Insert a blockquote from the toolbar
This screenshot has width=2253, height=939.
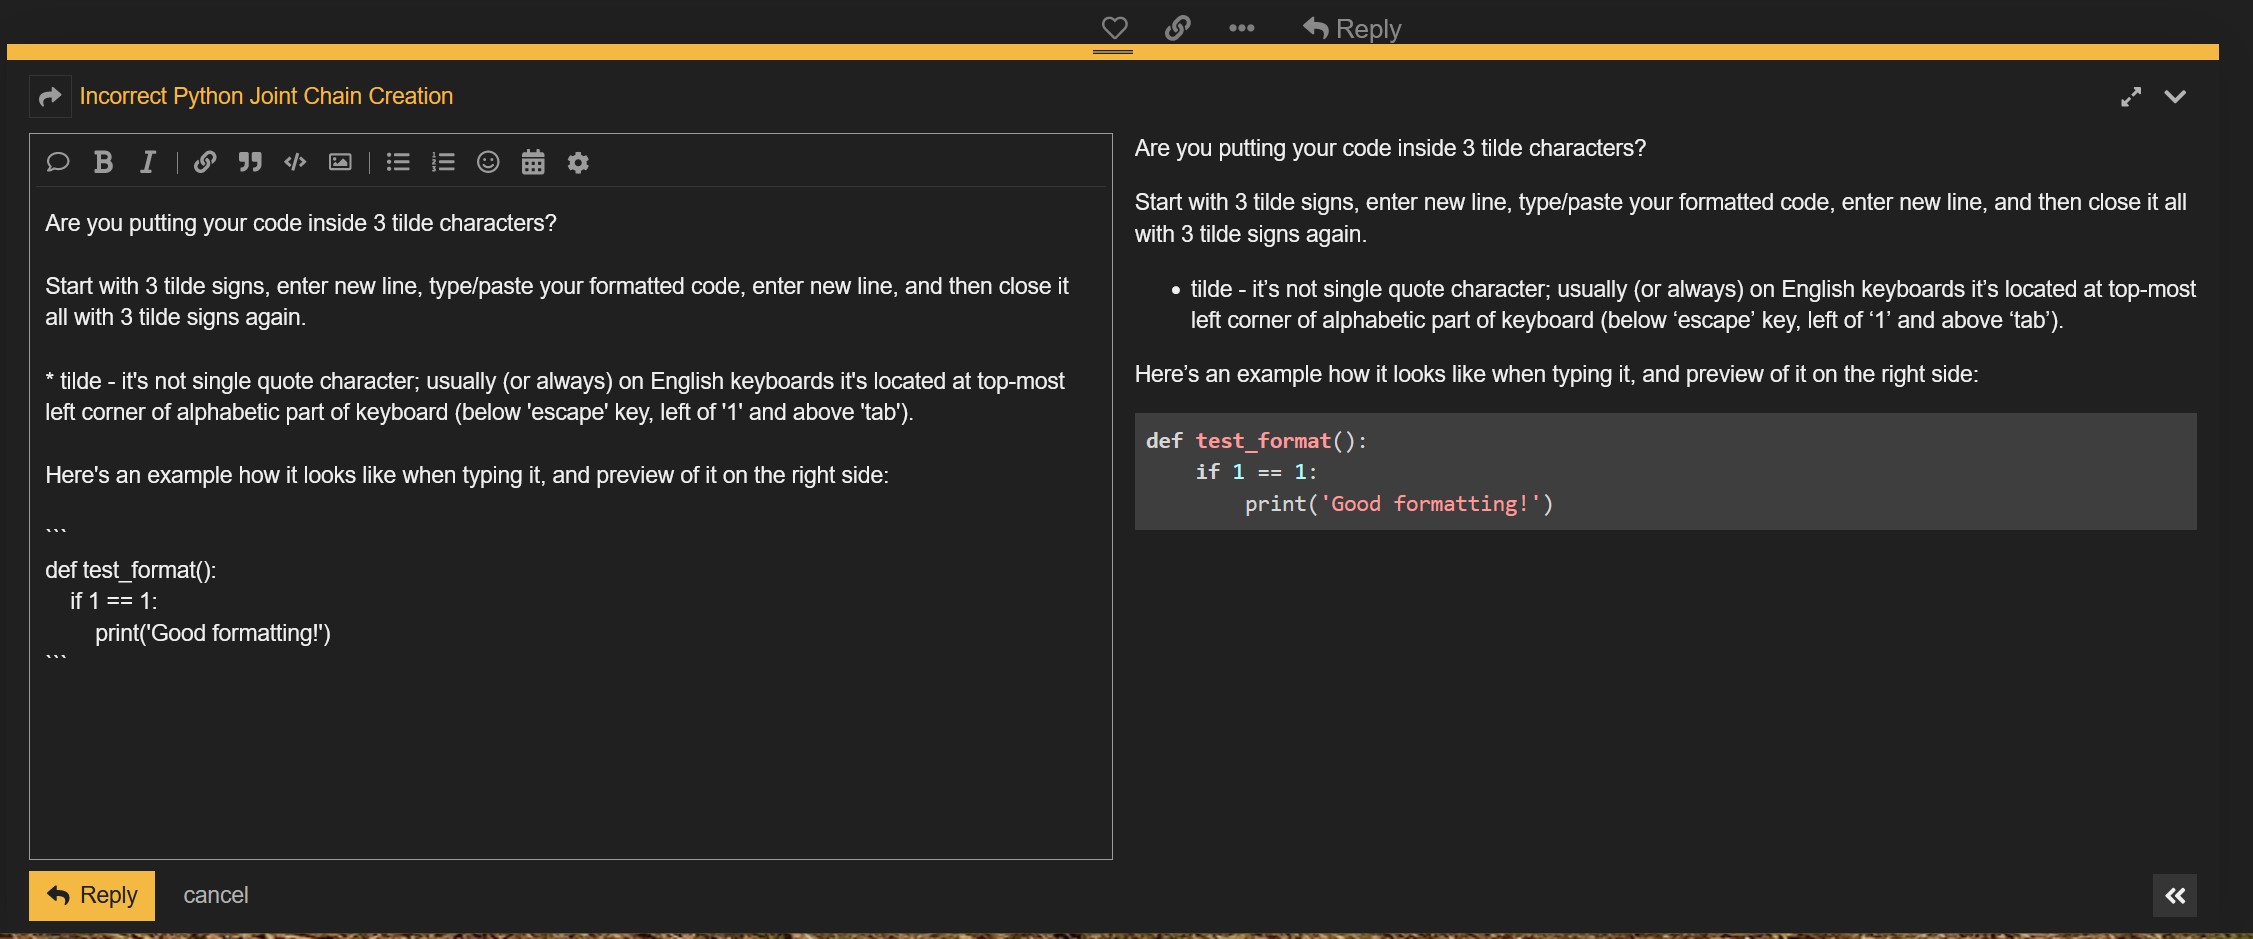click(250, 162)
